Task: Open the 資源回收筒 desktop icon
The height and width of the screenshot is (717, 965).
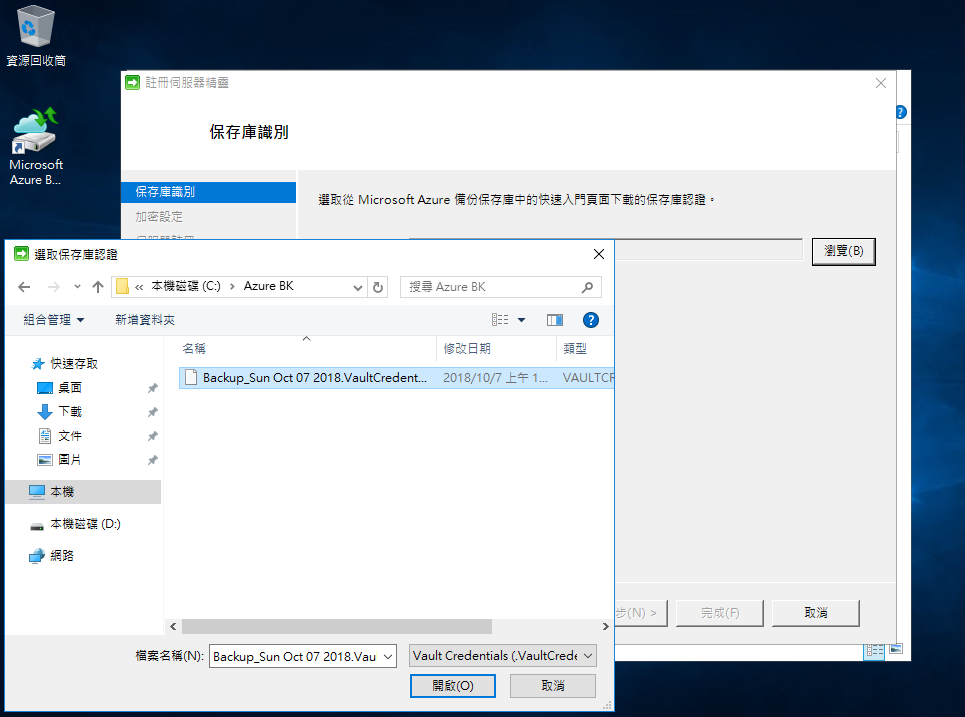Action: (35, 36)
